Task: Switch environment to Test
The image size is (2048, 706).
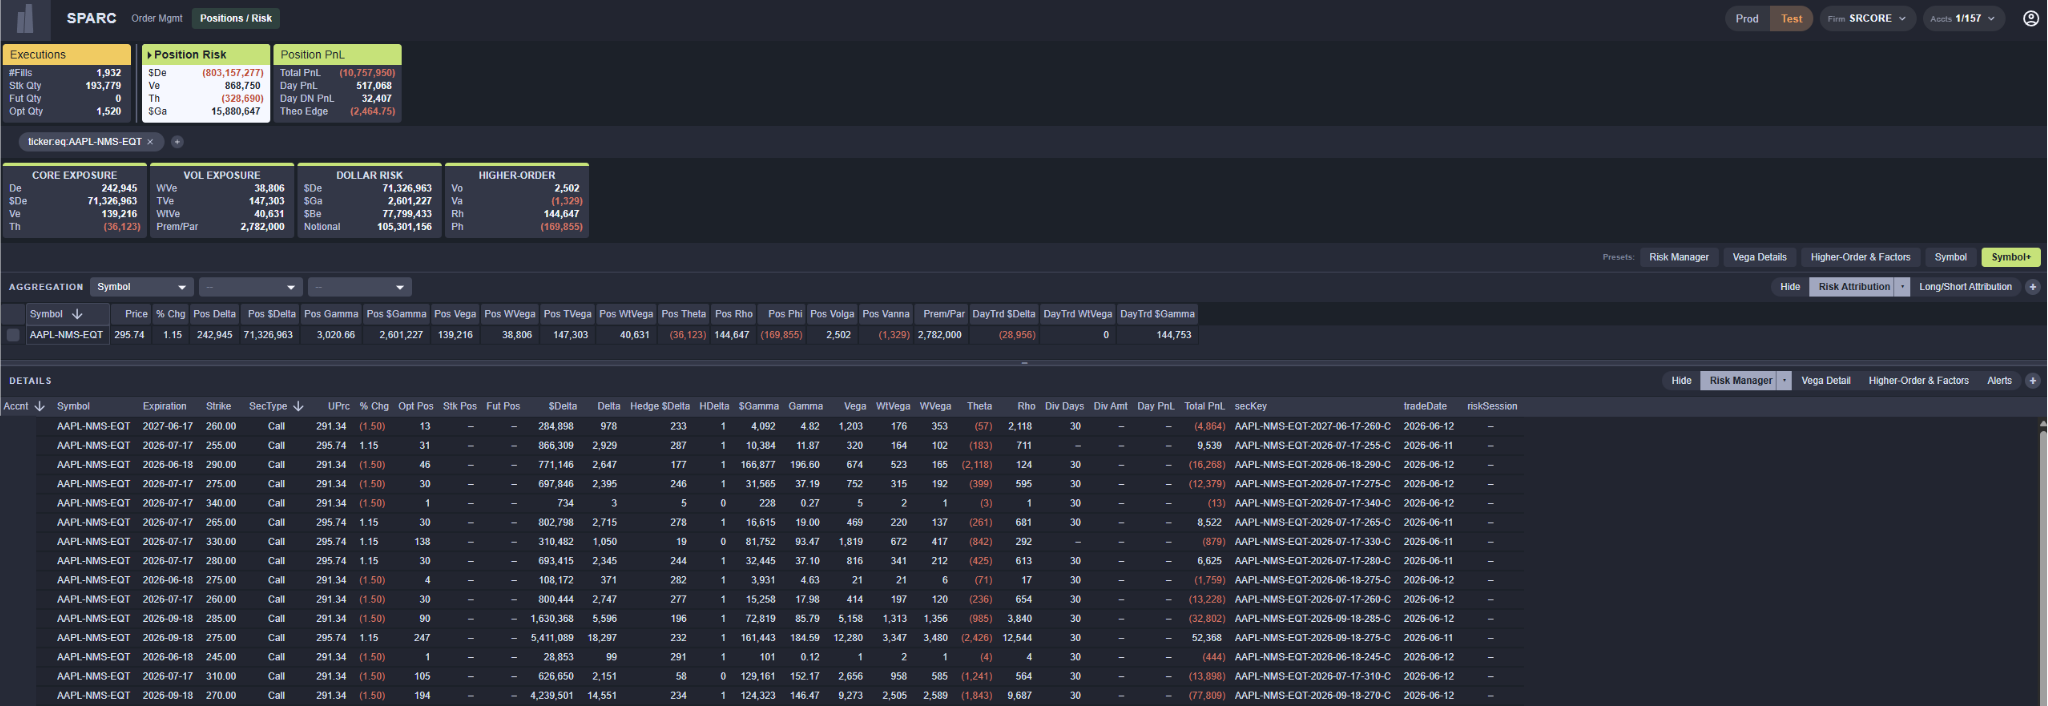Action: [1791, 18]
